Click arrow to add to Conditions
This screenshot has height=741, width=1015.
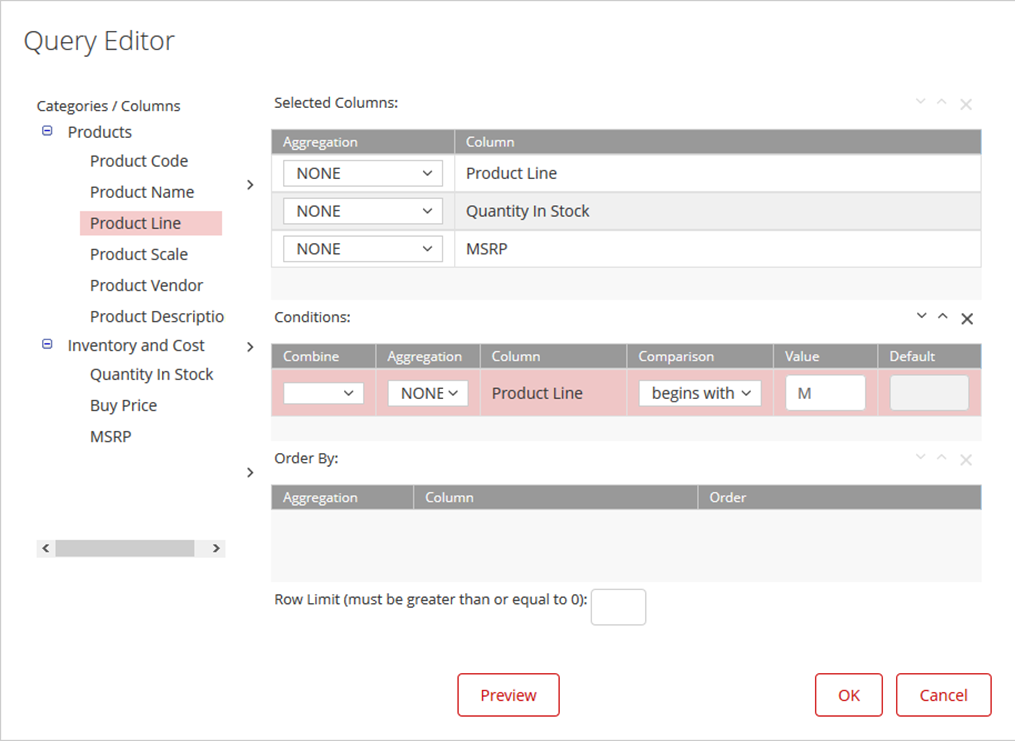(250, 347)
